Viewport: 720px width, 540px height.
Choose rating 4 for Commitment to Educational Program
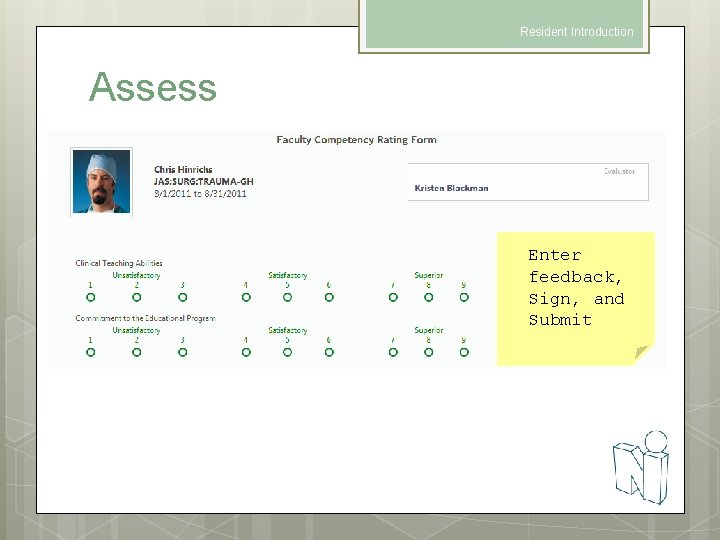246,352
